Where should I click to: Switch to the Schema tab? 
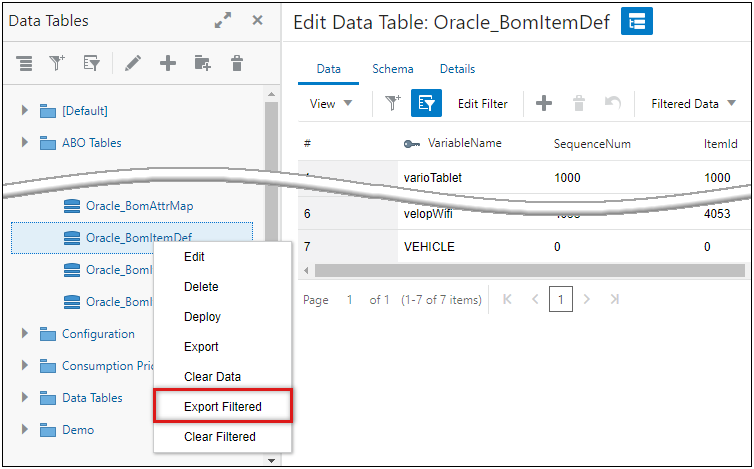click(x=392, y=69)
